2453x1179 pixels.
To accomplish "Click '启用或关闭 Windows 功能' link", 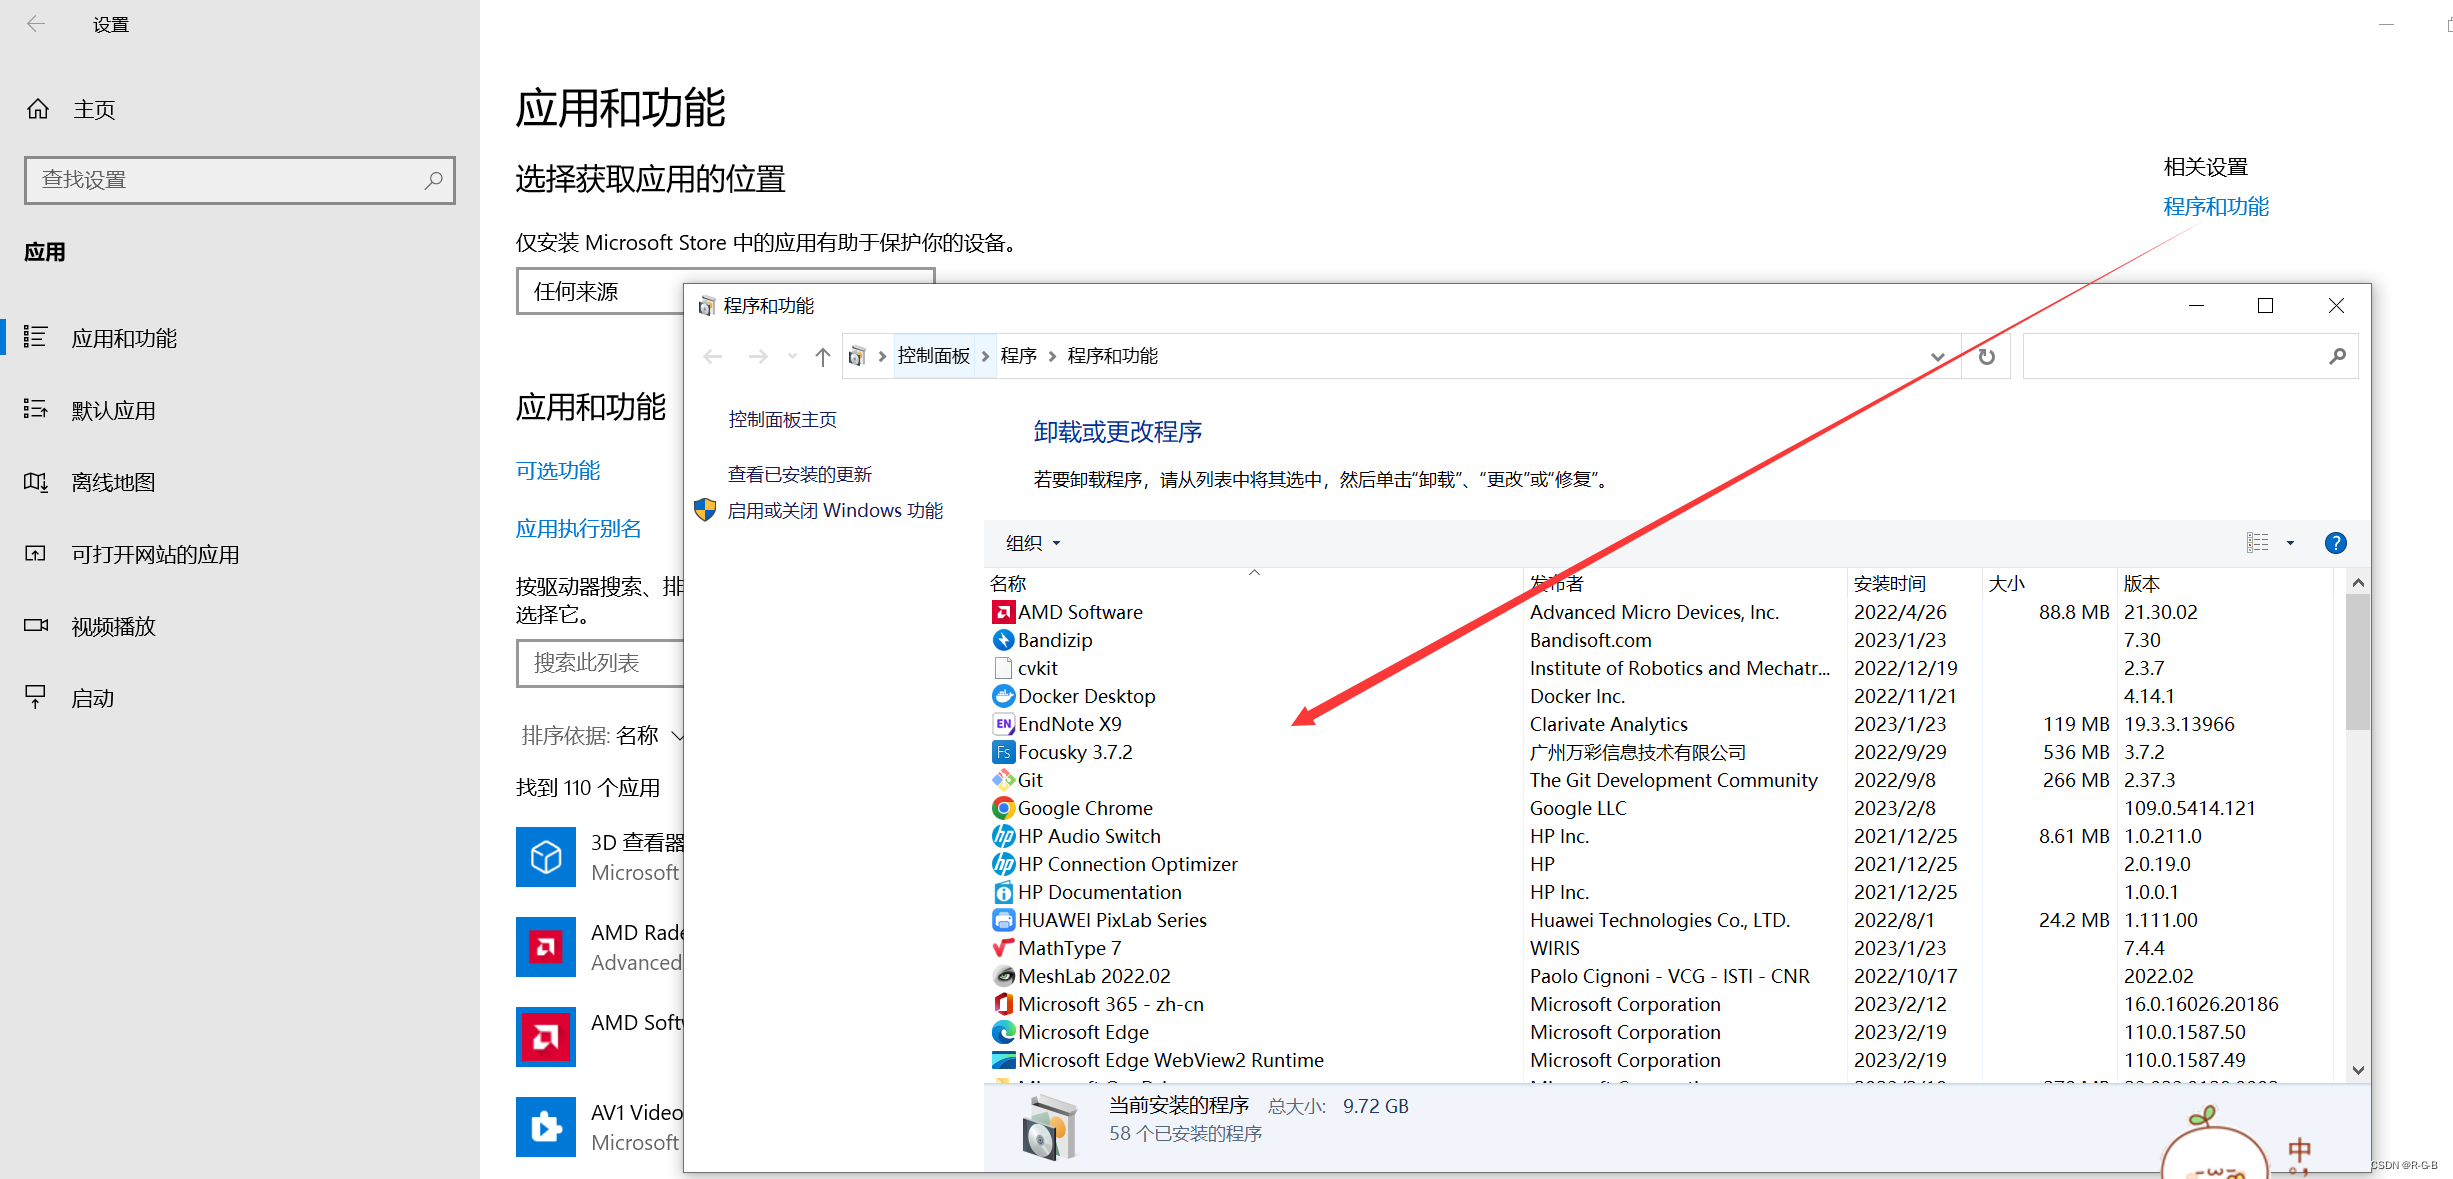I will (839, 510).
